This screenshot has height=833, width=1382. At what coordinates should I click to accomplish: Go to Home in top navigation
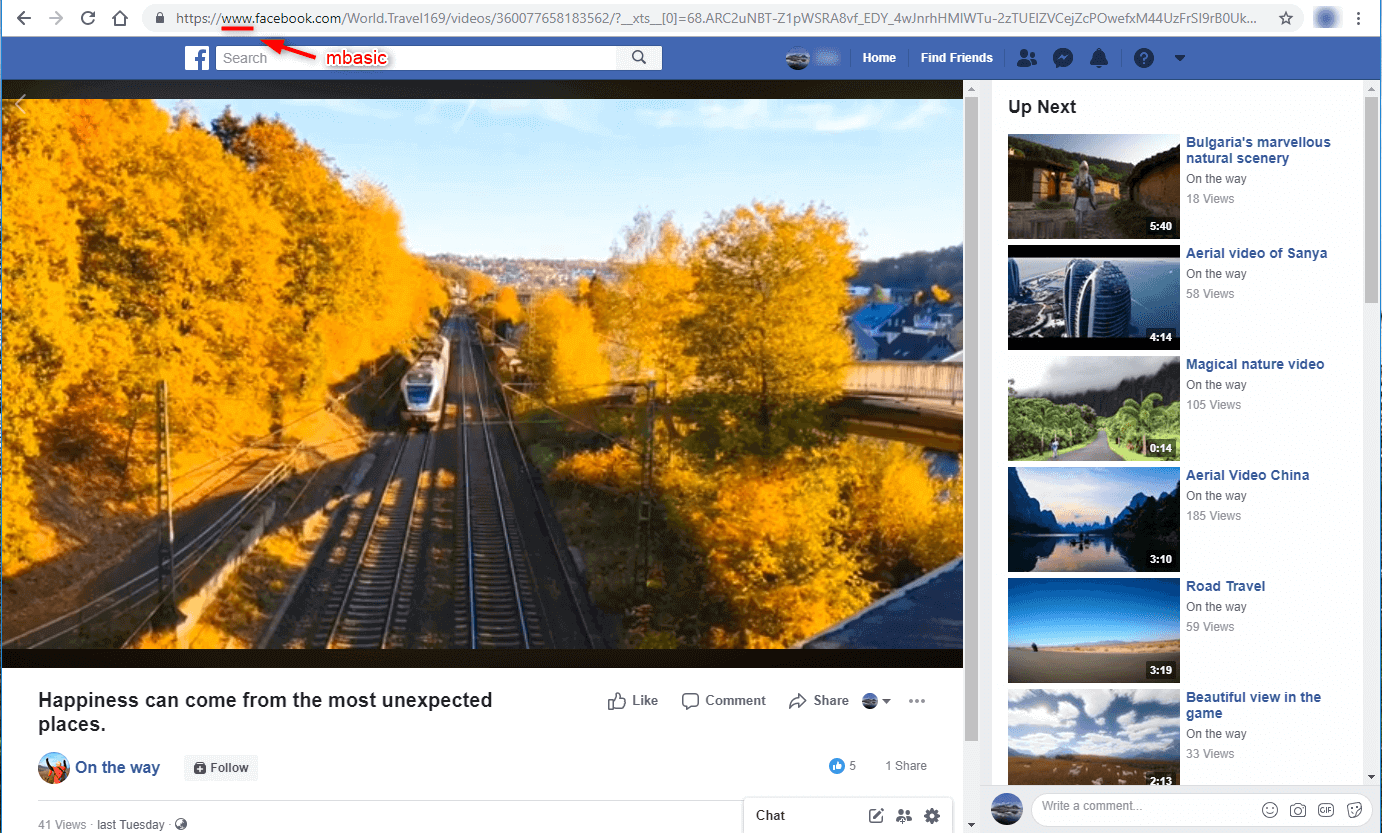879,58
